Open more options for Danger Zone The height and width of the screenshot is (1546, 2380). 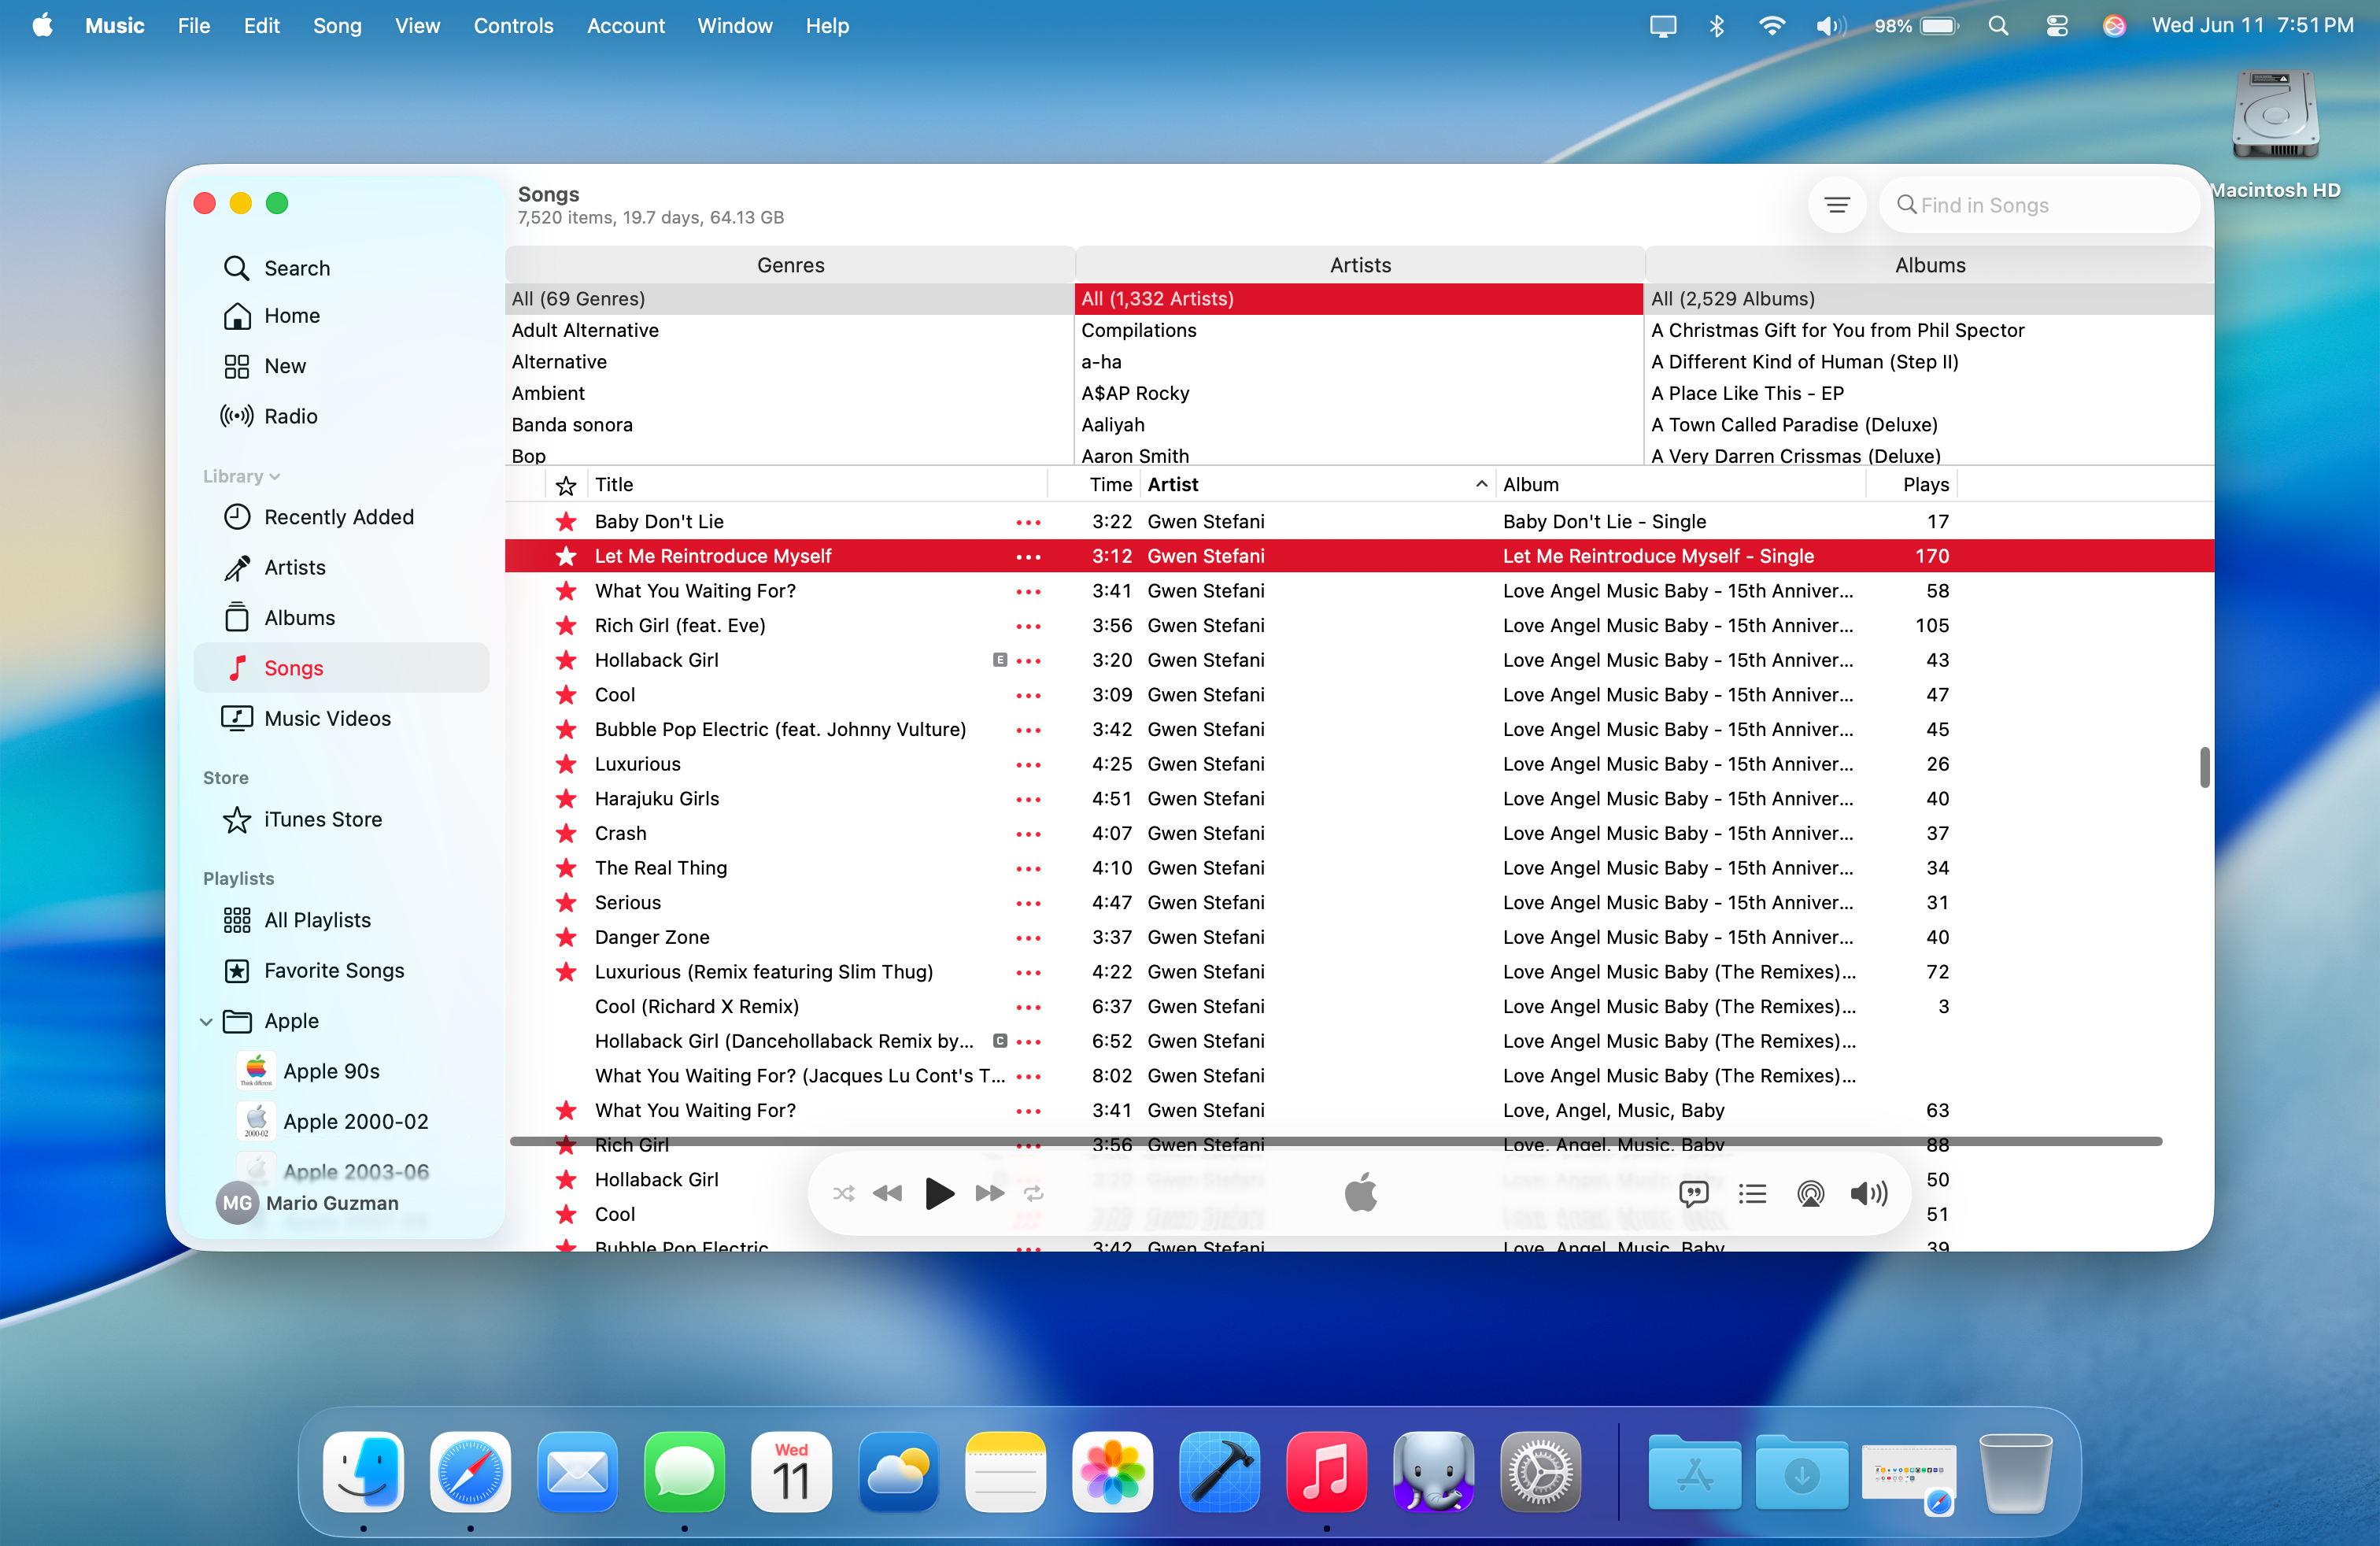pyautogui.click(x=1028, y=938)
